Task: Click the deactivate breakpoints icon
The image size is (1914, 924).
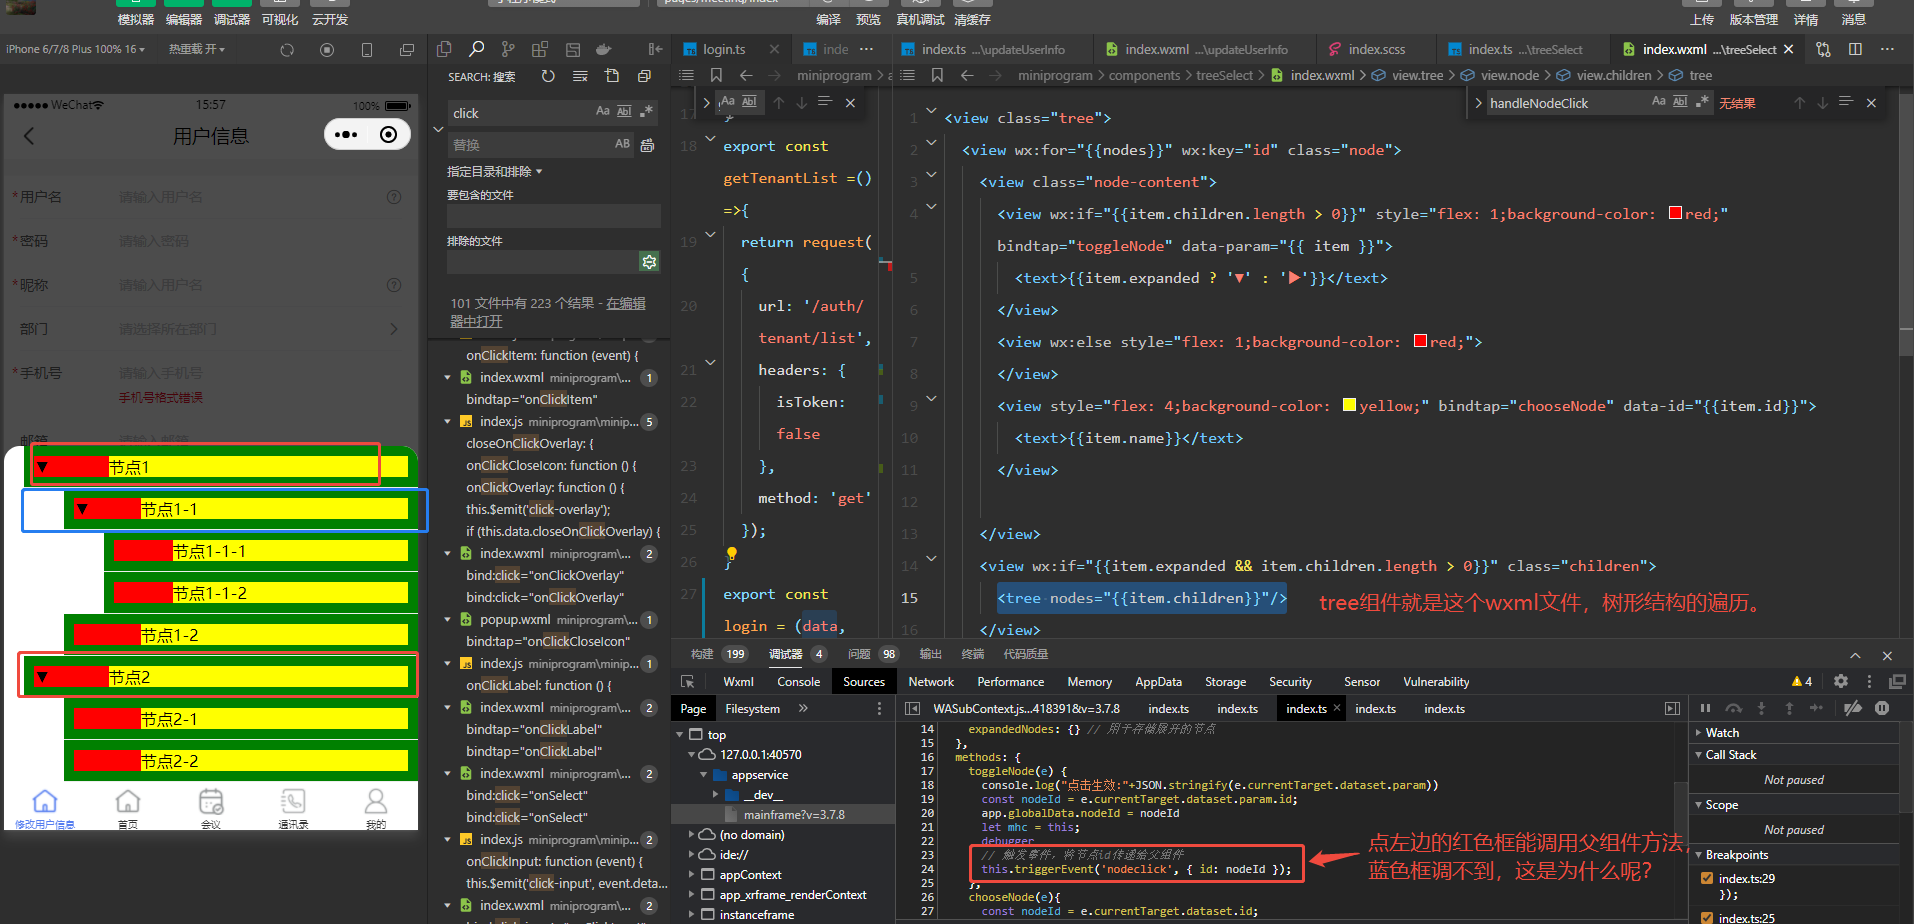Action: click(1853, 708)
